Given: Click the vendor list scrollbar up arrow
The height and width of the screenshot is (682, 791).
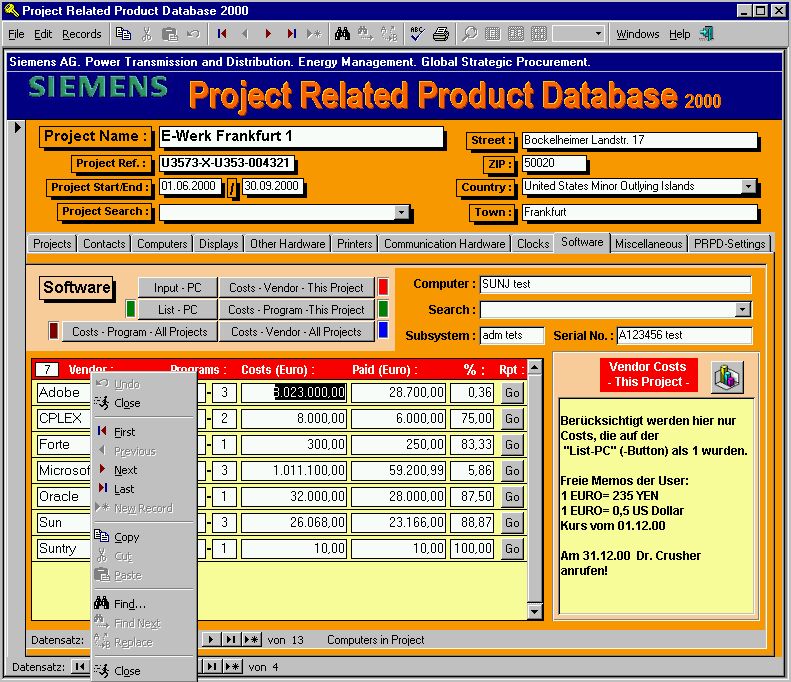Looking at the screenshot, I should [x=534, y=367].
